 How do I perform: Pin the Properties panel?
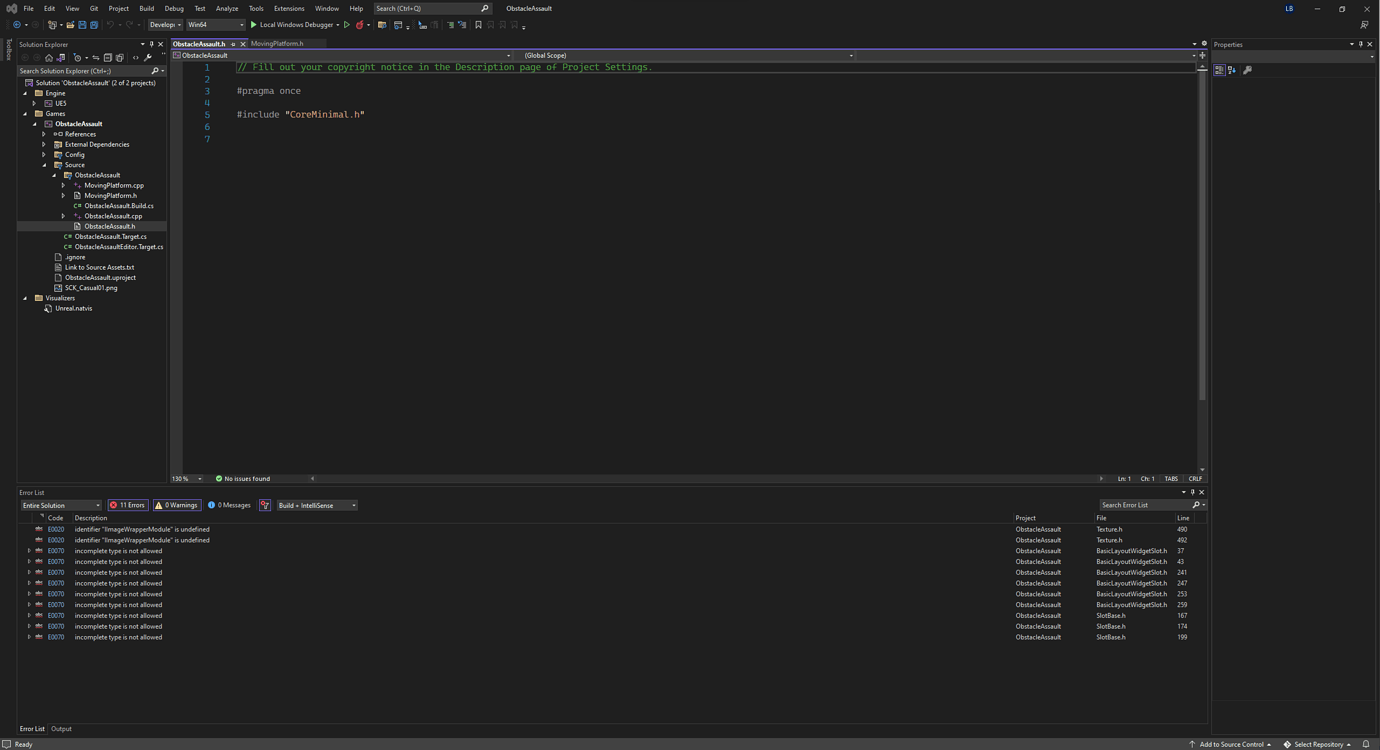point(1360,44)
